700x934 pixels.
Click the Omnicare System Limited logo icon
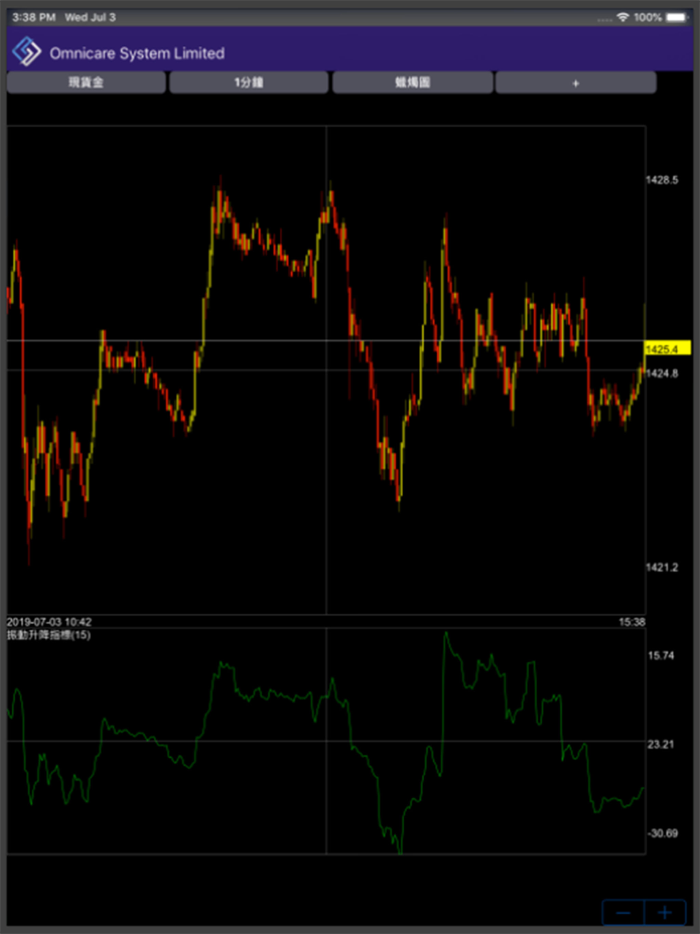[27, 52]
